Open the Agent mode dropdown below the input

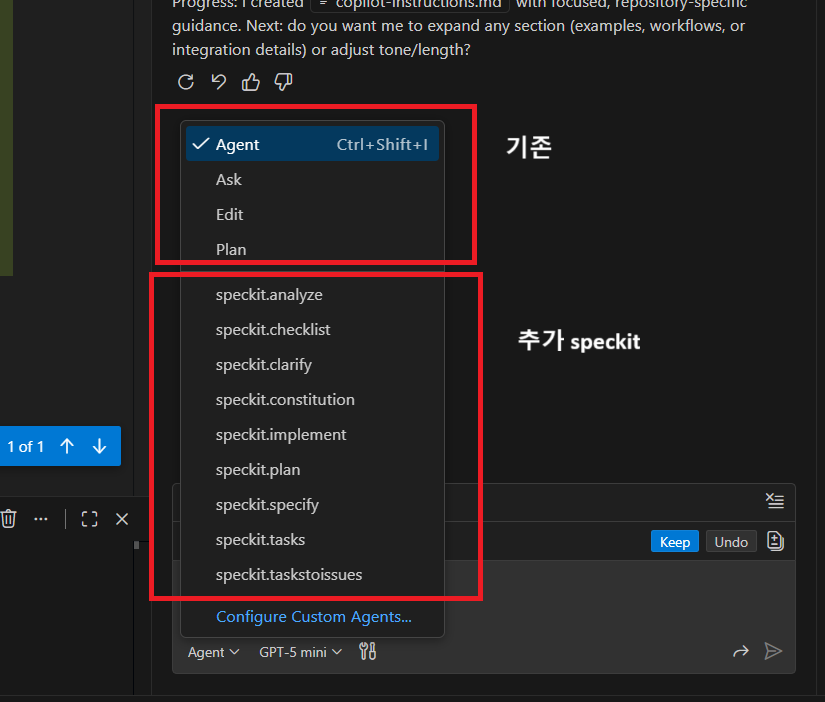[x=214, y=652]
